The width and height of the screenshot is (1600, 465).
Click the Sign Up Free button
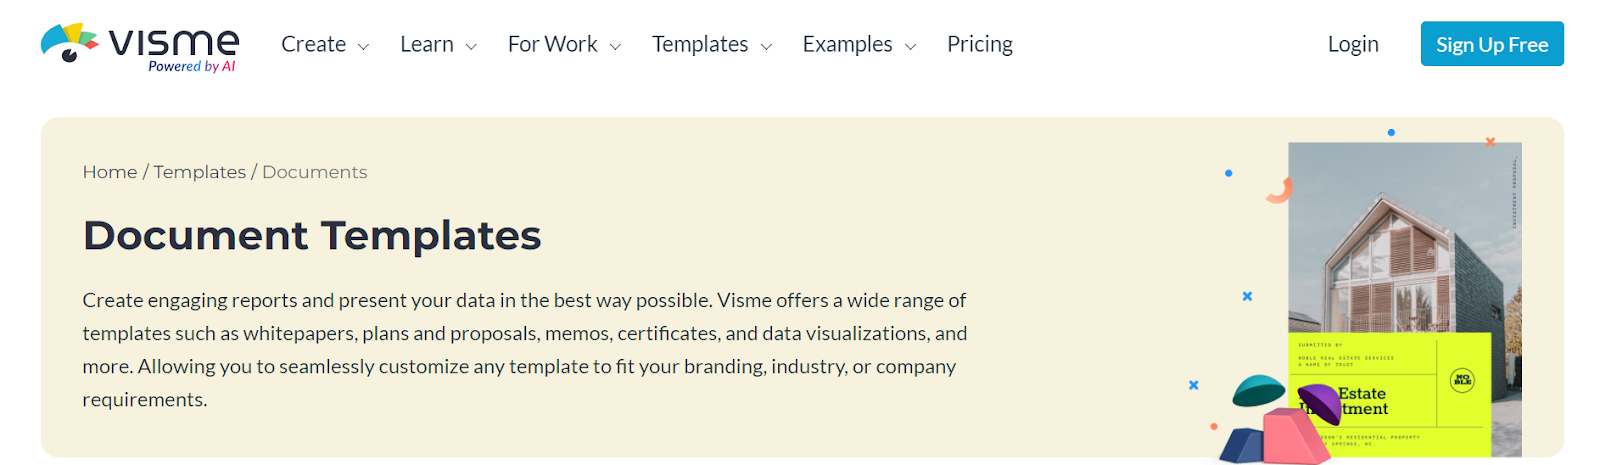pos(1492,44)
